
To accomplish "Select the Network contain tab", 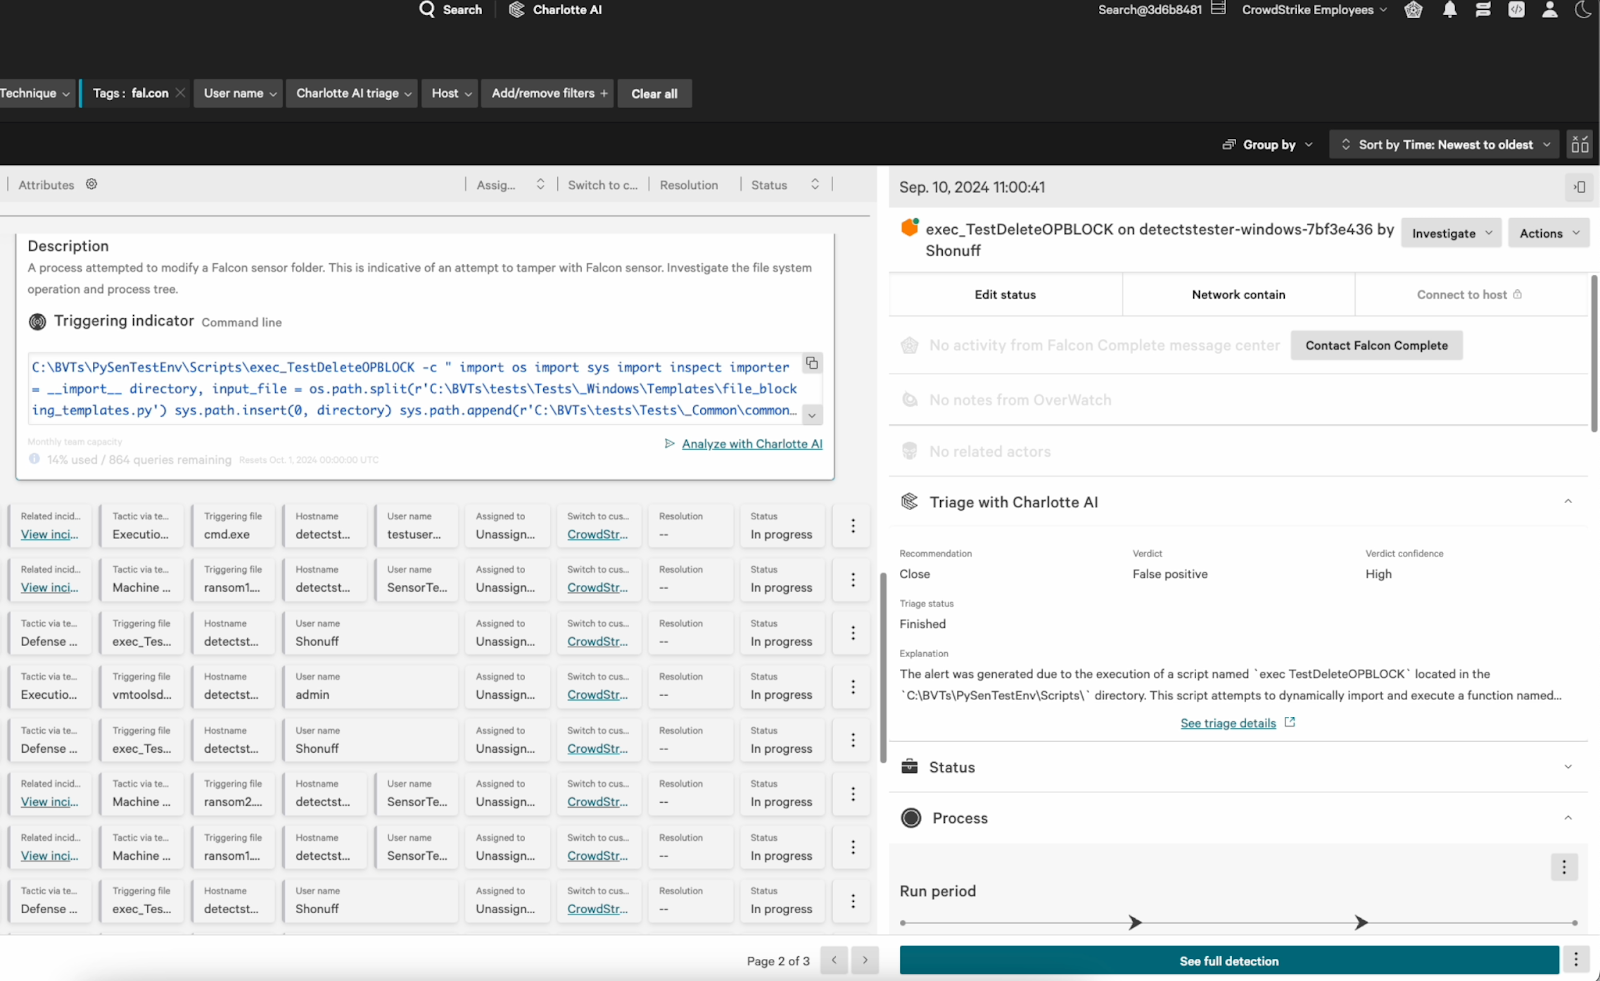I will click(1238, 295).
